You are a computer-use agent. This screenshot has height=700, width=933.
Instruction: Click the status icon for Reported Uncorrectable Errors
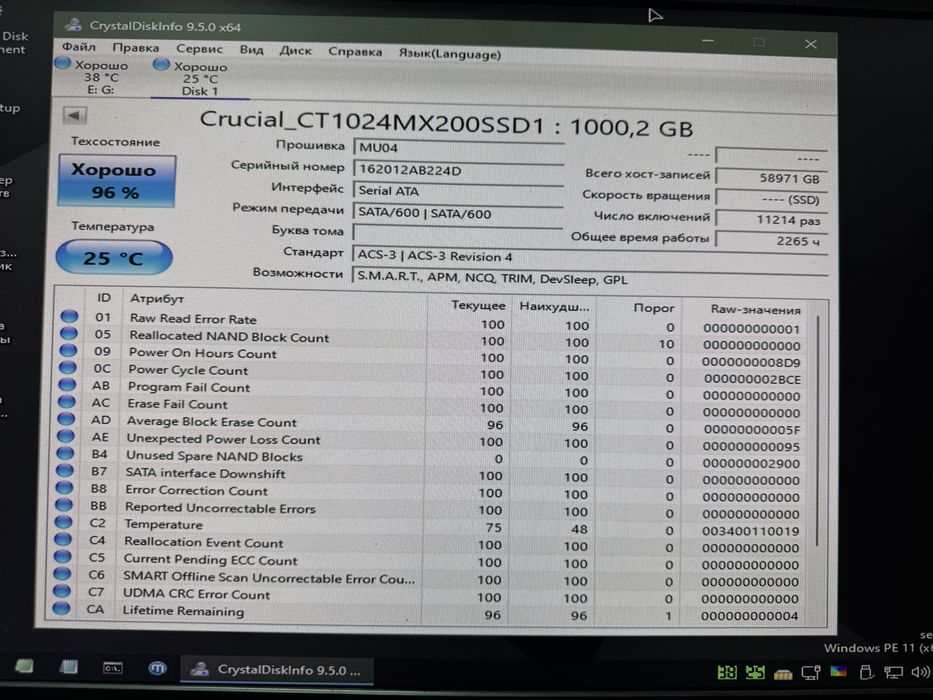click(x=63, y=505)
